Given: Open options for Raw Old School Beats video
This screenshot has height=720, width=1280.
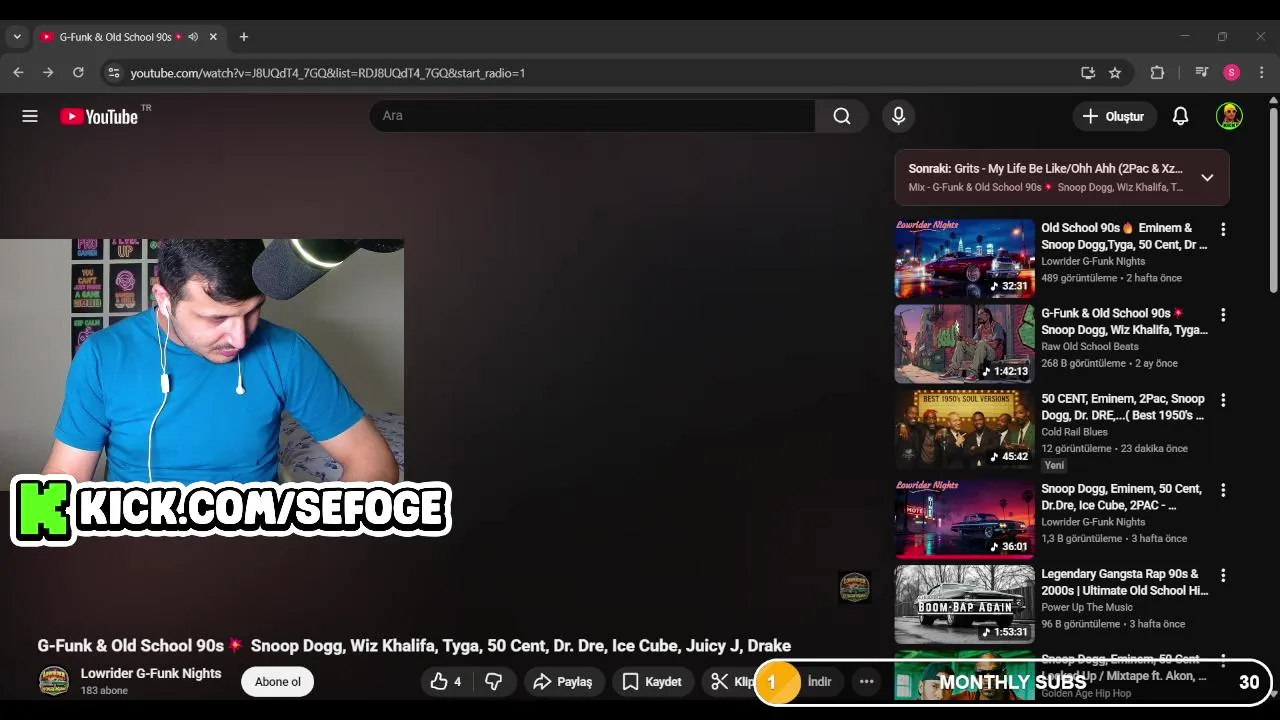Looking at the screenshot, I should (x=1222, y=315).
